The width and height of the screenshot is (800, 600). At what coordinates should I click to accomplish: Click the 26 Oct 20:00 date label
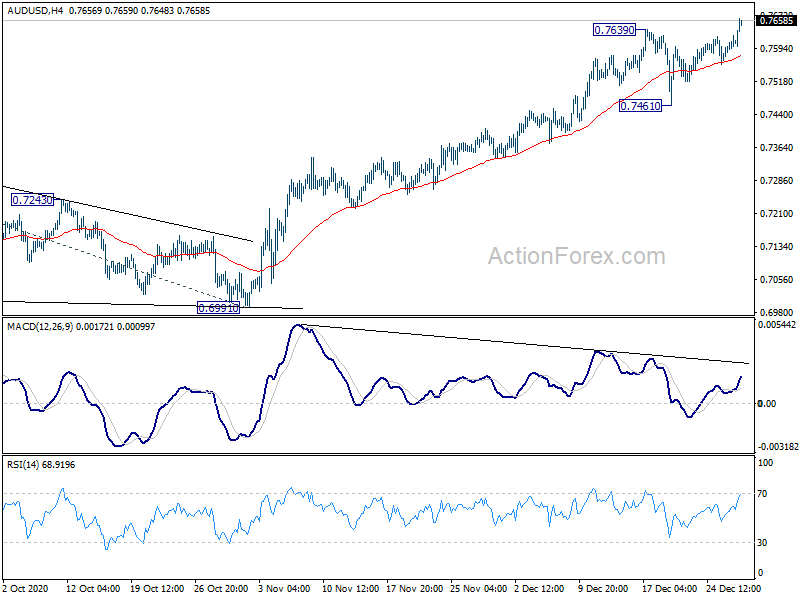pyautogui.click(x=221, y=588)
